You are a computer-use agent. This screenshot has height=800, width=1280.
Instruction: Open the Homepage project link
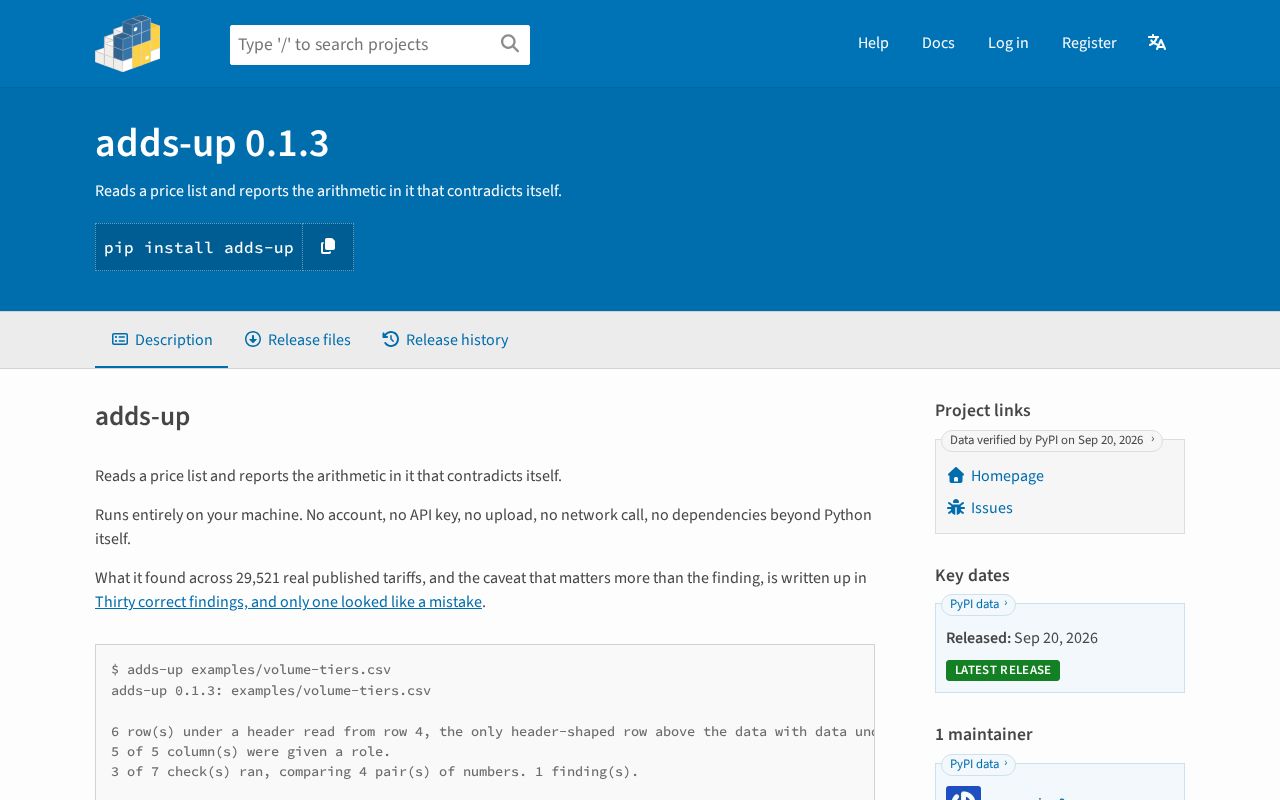(1007, 476)
